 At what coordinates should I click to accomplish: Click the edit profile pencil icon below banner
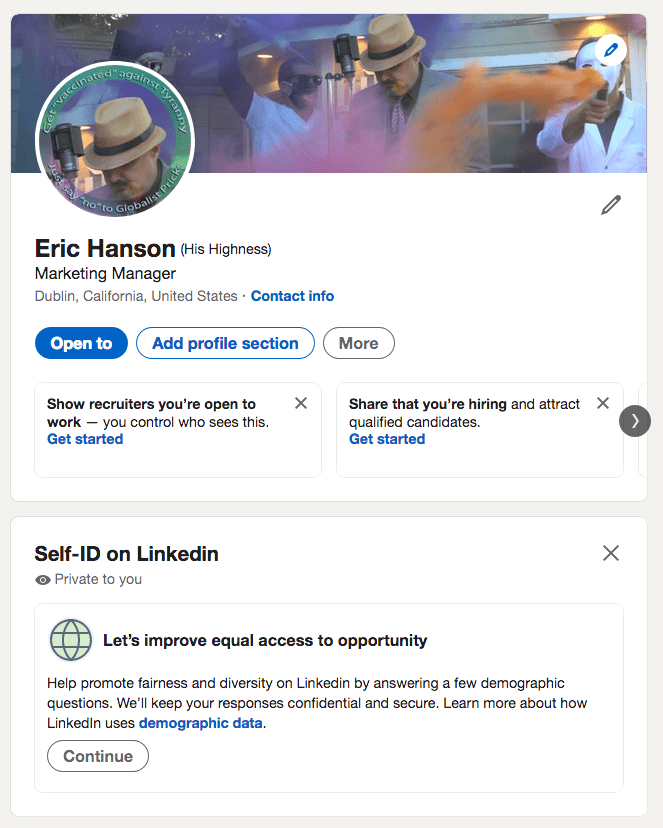610,205
